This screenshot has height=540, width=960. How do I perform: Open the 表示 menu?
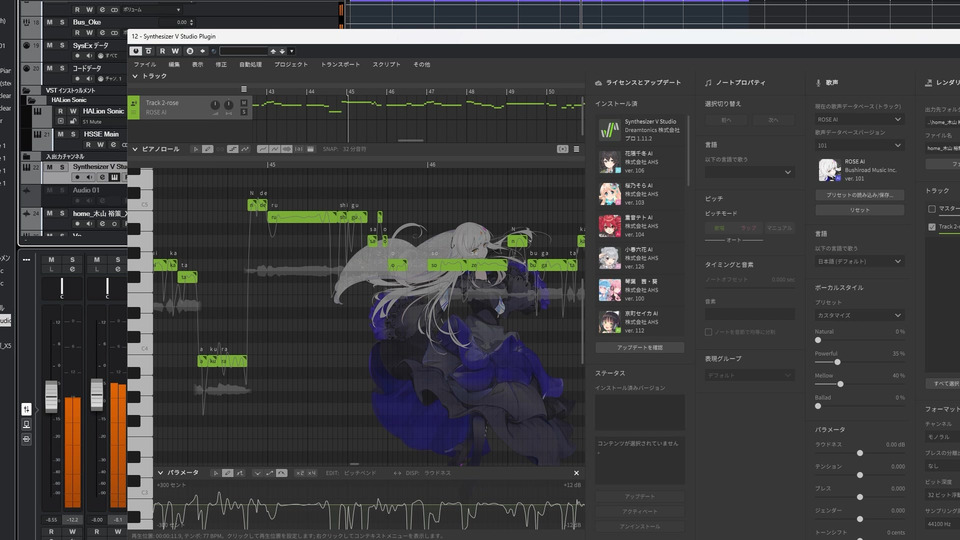[198, 64]
